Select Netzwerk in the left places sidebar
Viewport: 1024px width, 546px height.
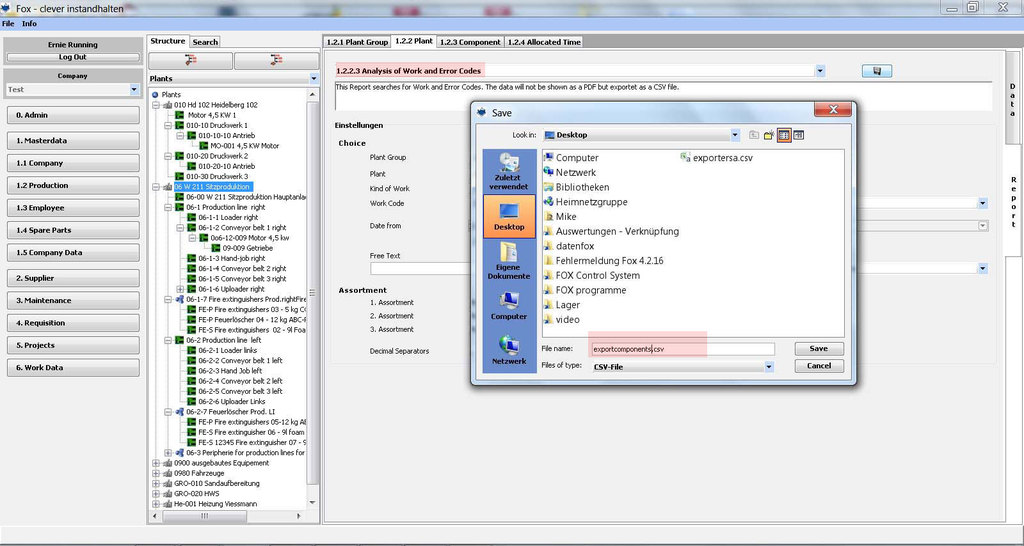tap(508, 348)
